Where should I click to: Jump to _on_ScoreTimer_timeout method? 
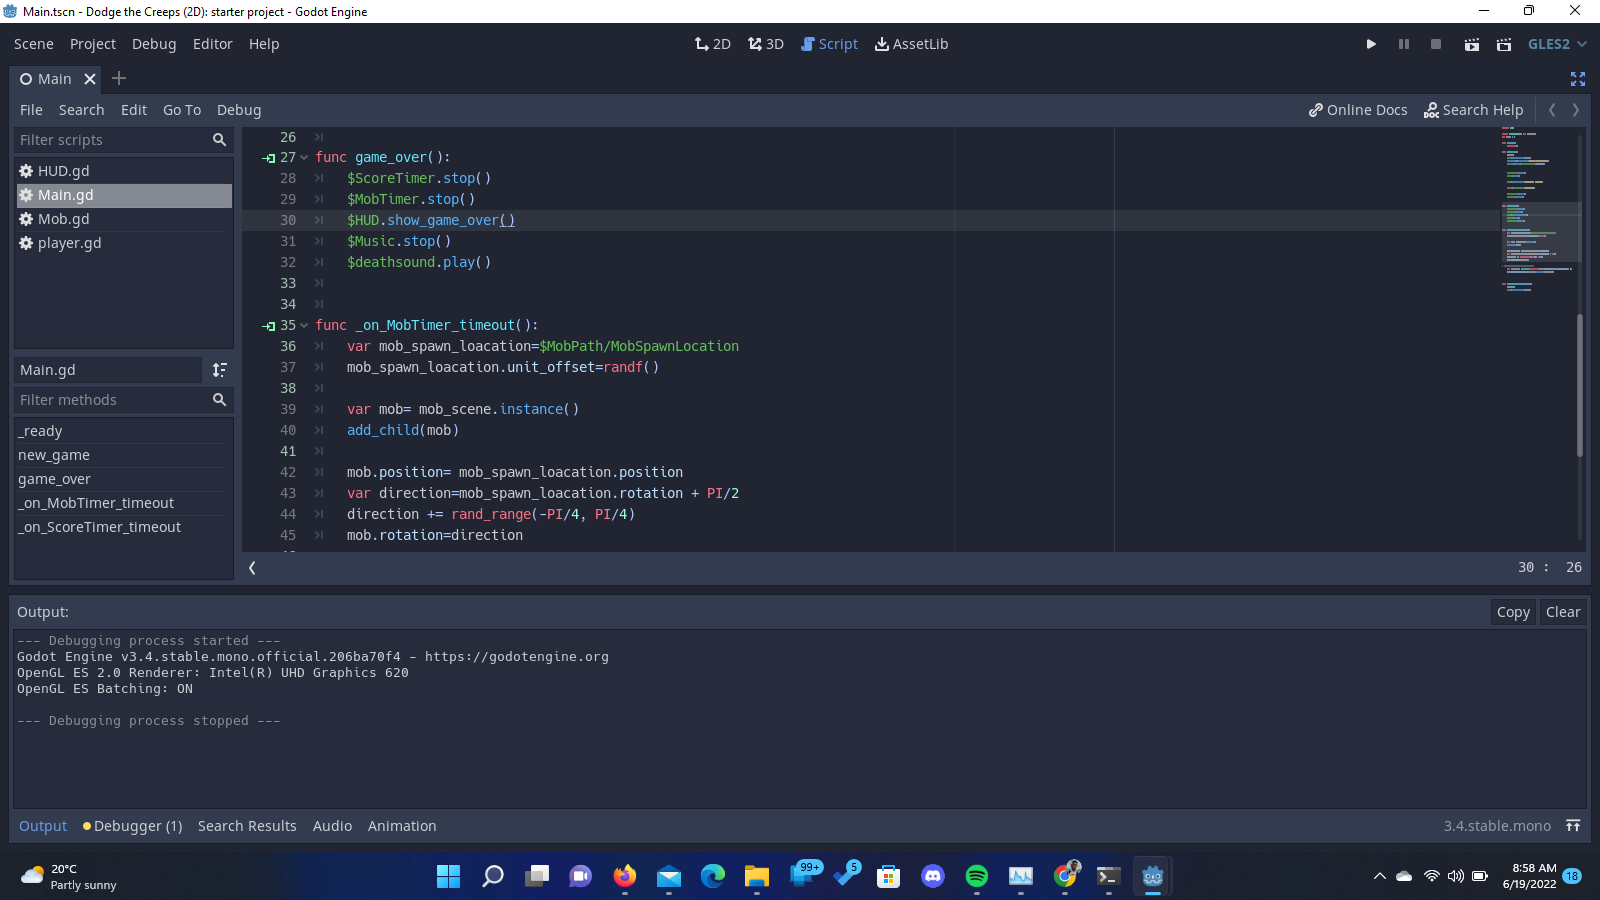tap(124, 527)
